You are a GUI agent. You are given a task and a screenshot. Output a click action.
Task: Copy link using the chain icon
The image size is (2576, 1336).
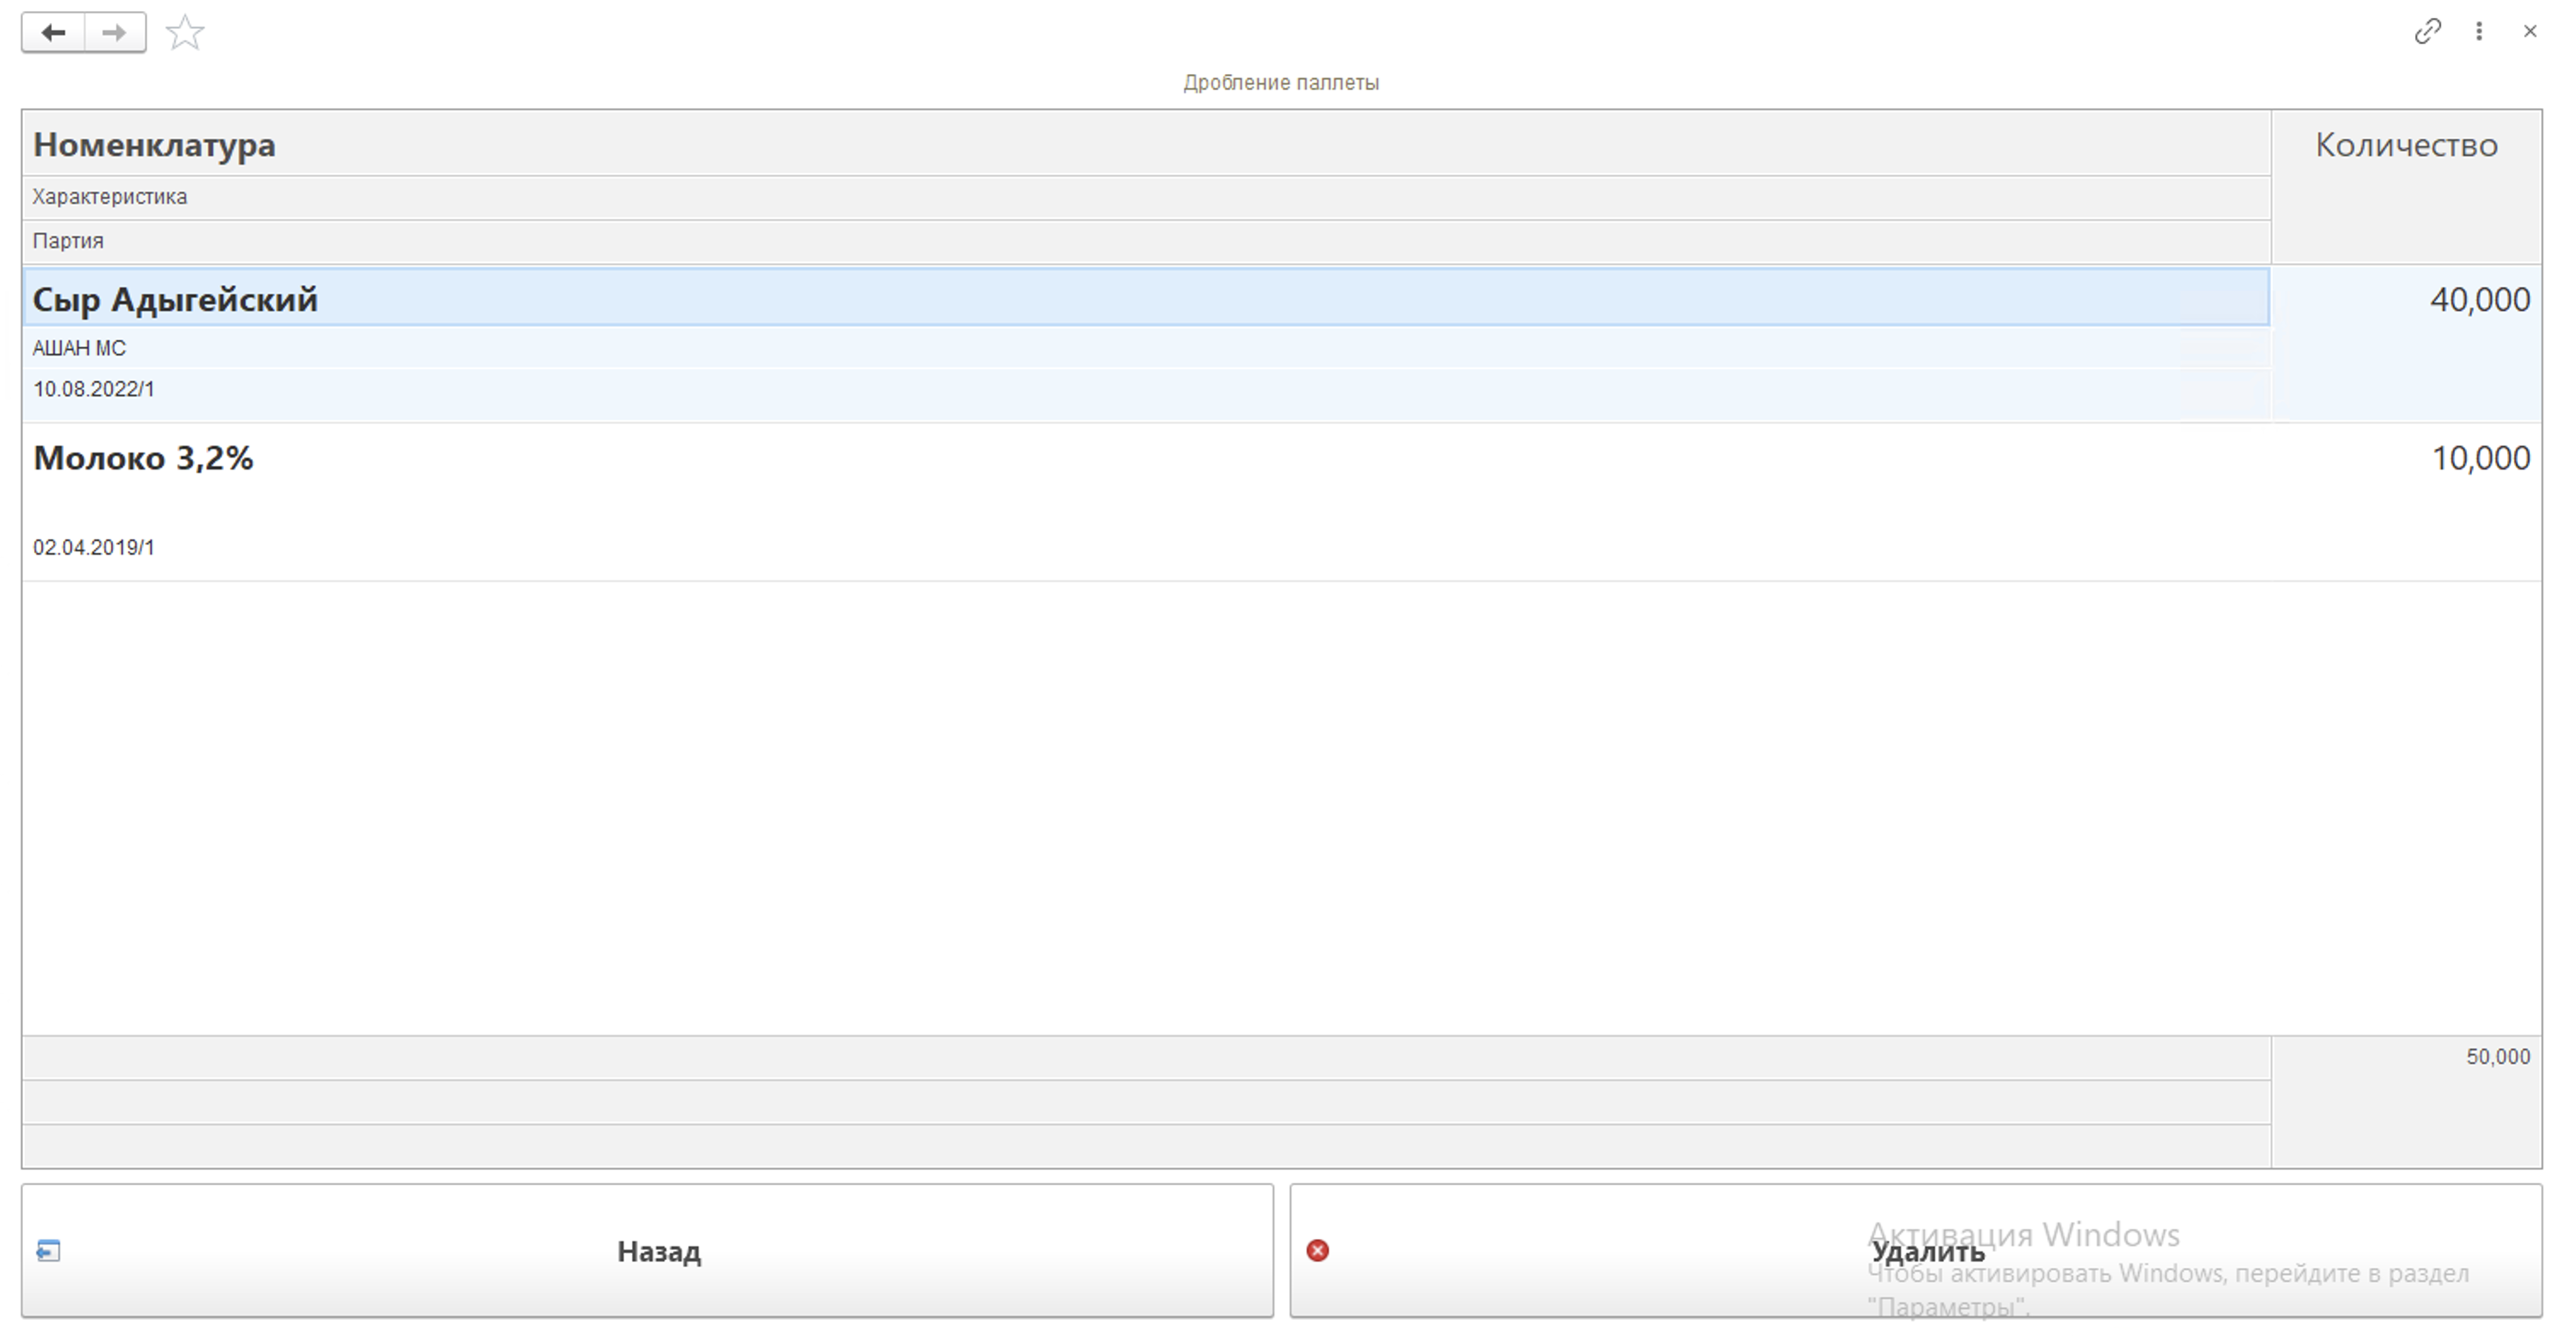point(2427,31)
